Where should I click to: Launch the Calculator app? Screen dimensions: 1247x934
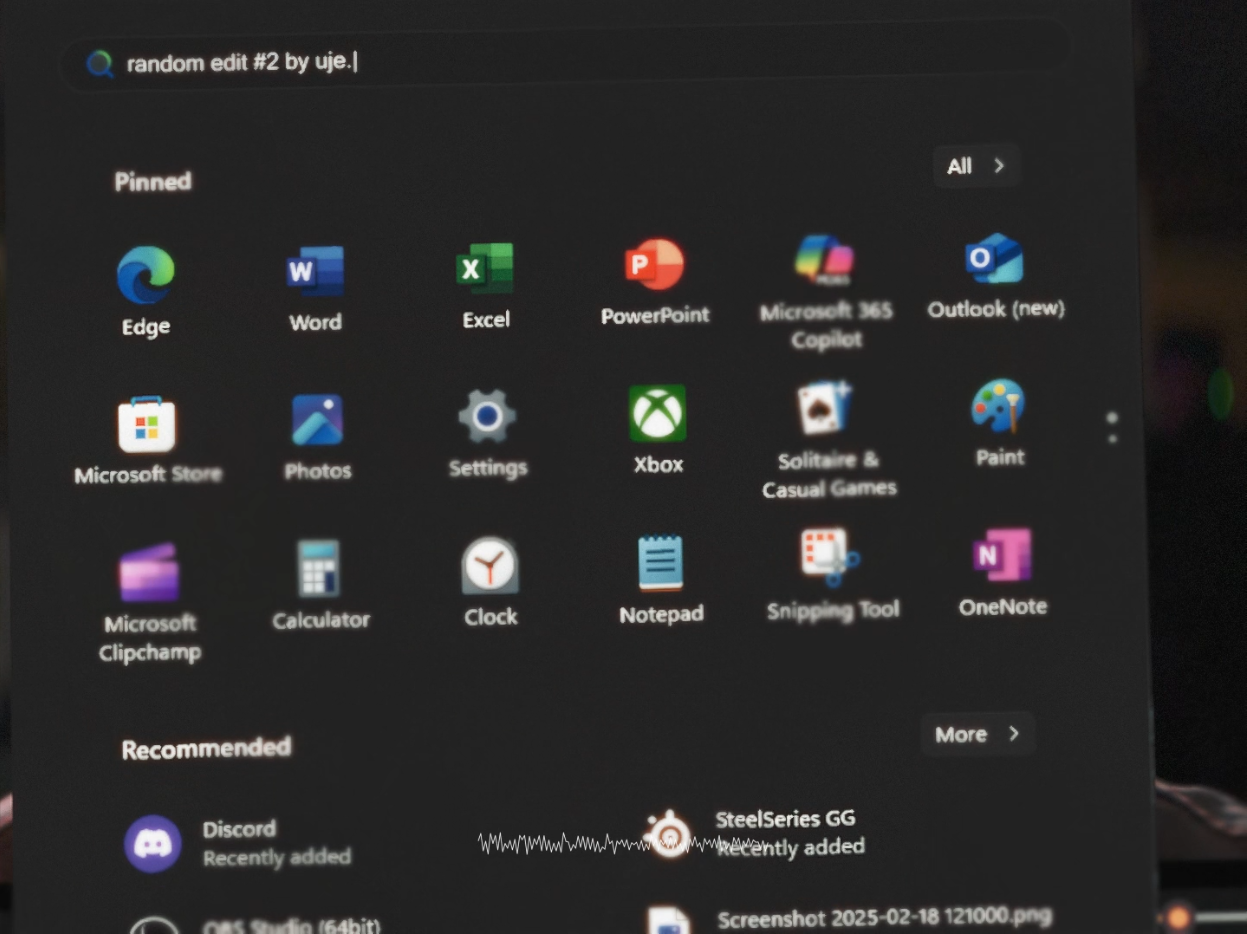click(x=321, y=586)
